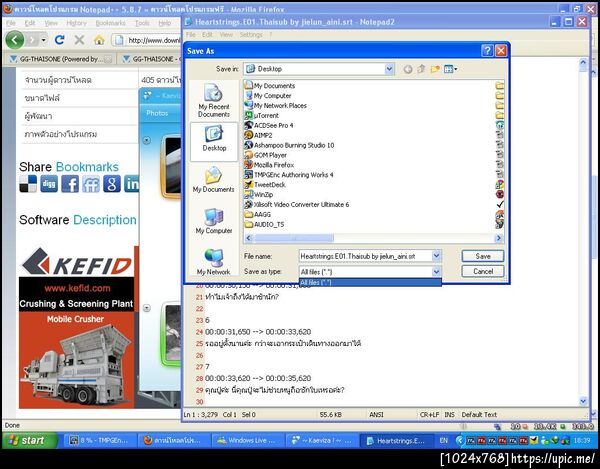Image resolution: width=600 pixels, height=469 pixels.
Task: Share page via Digg icon
Action: (x=49, y=184)
